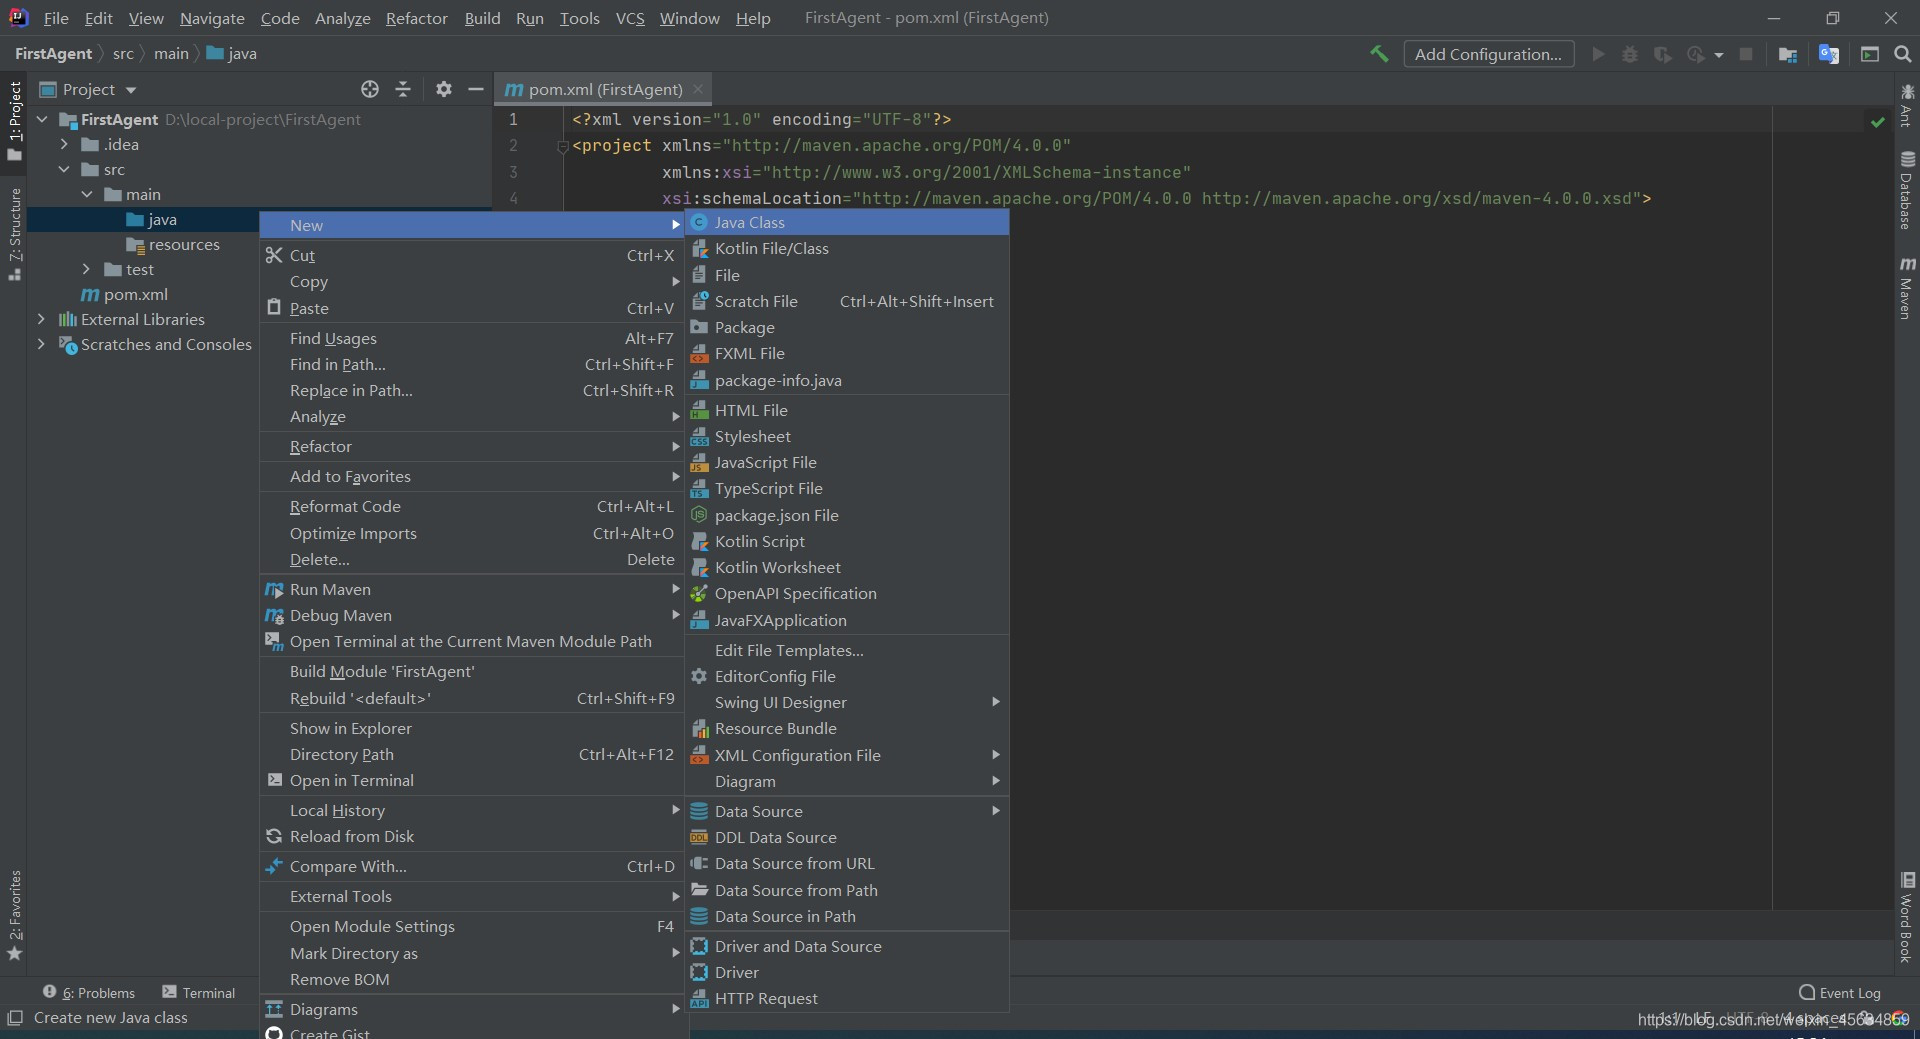Select HTML File in New submenu
Screen dimensions: 1920x1039
click(x=847, y=410)
